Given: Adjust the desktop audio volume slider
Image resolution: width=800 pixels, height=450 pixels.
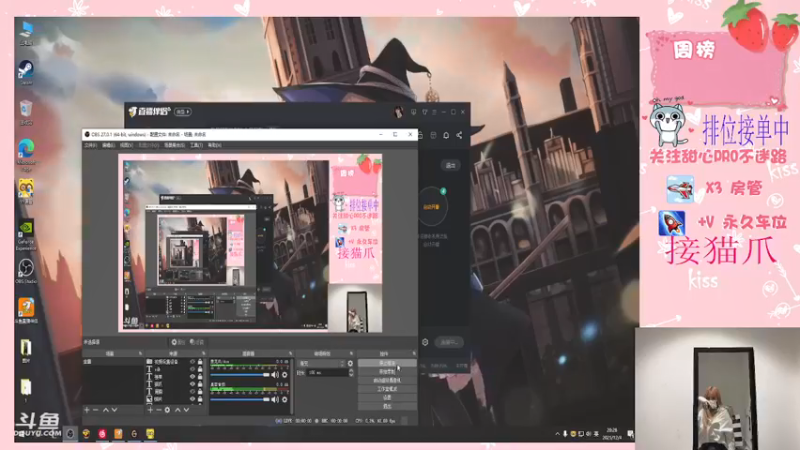Looking at the screenshot, I should coord(240,399).
